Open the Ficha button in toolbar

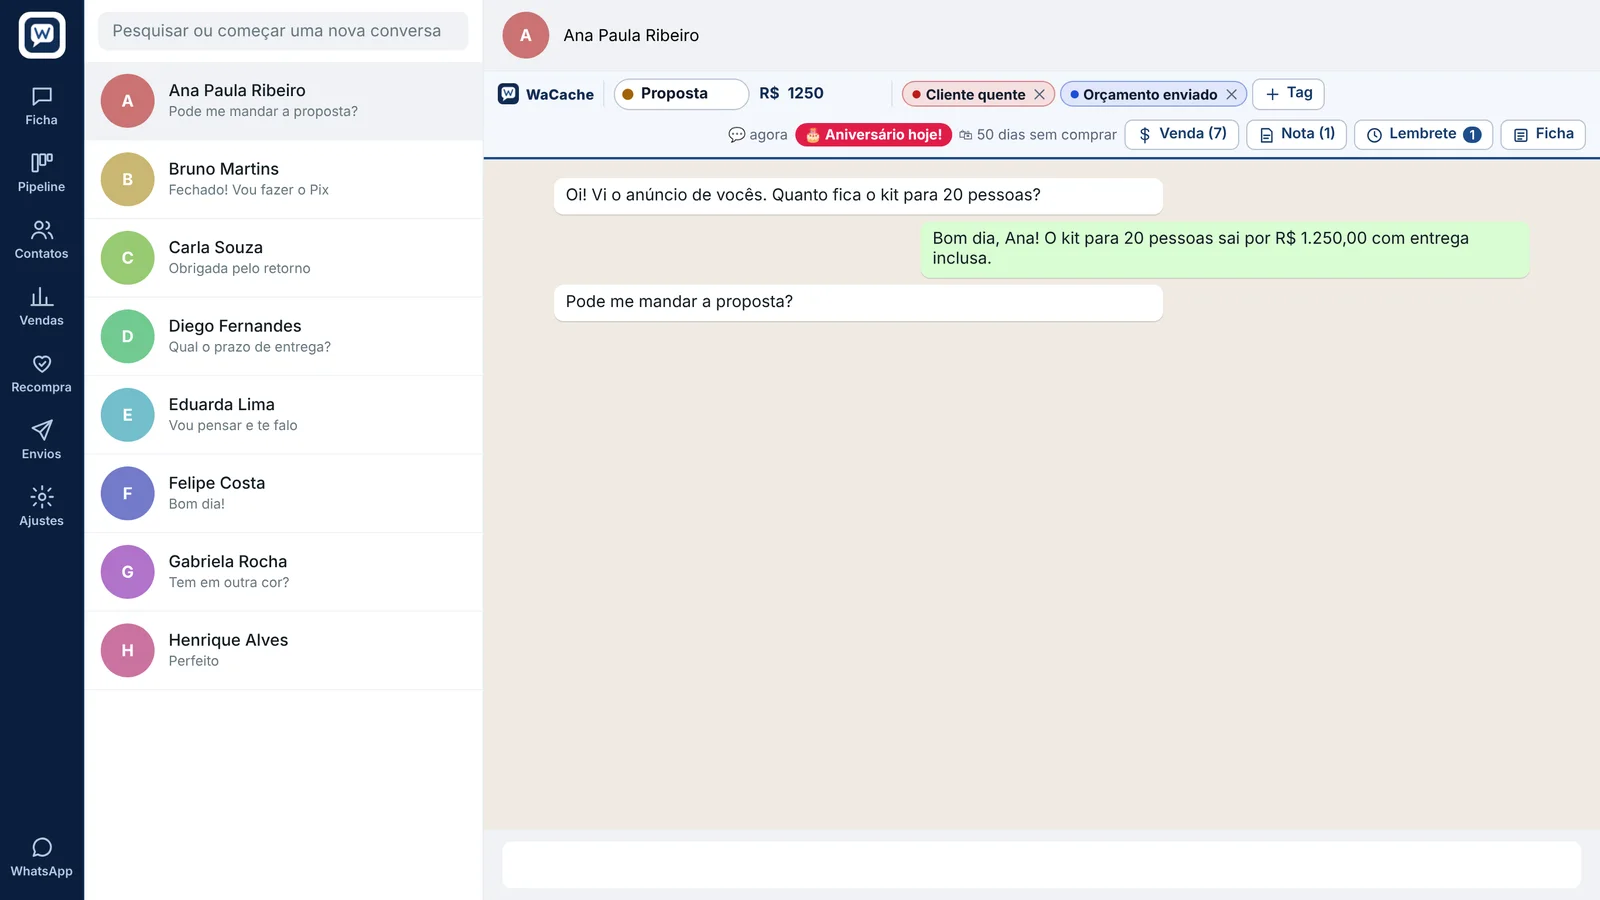1543,134
